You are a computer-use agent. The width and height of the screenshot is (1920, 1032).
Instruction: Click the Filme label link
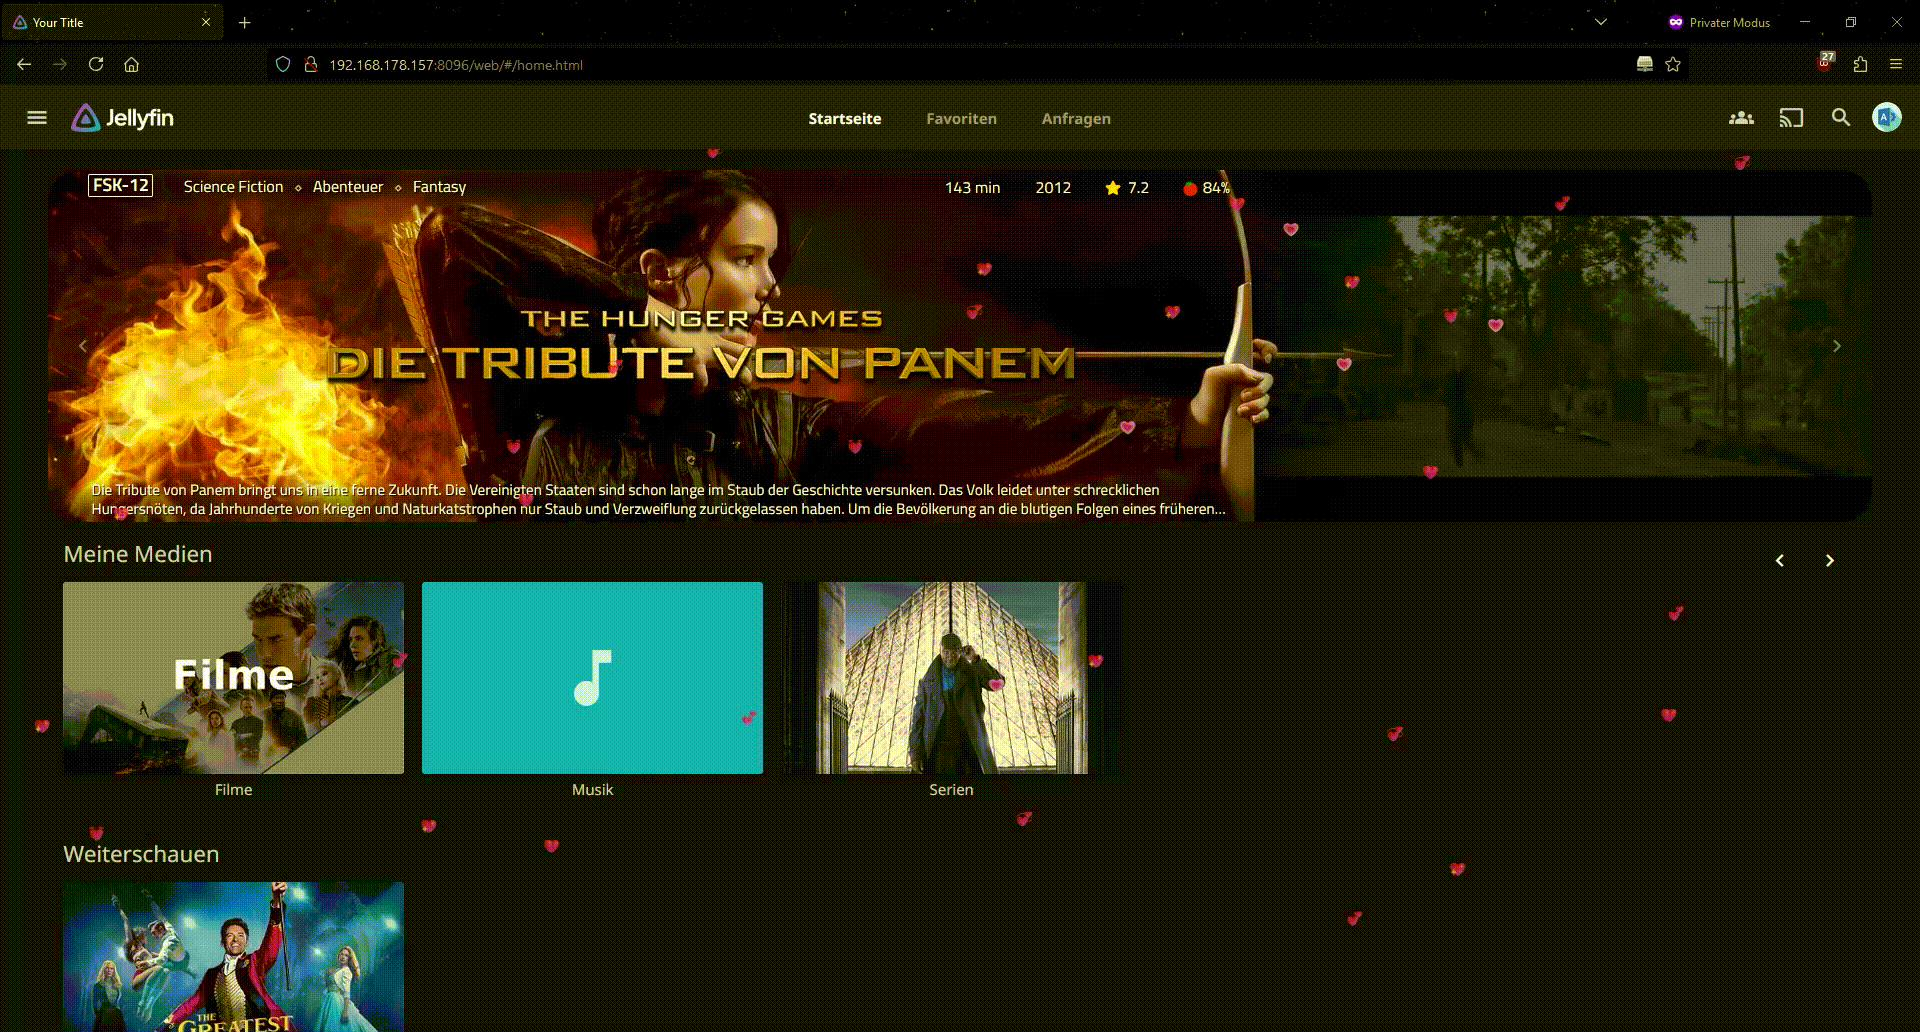pos(233,790)
